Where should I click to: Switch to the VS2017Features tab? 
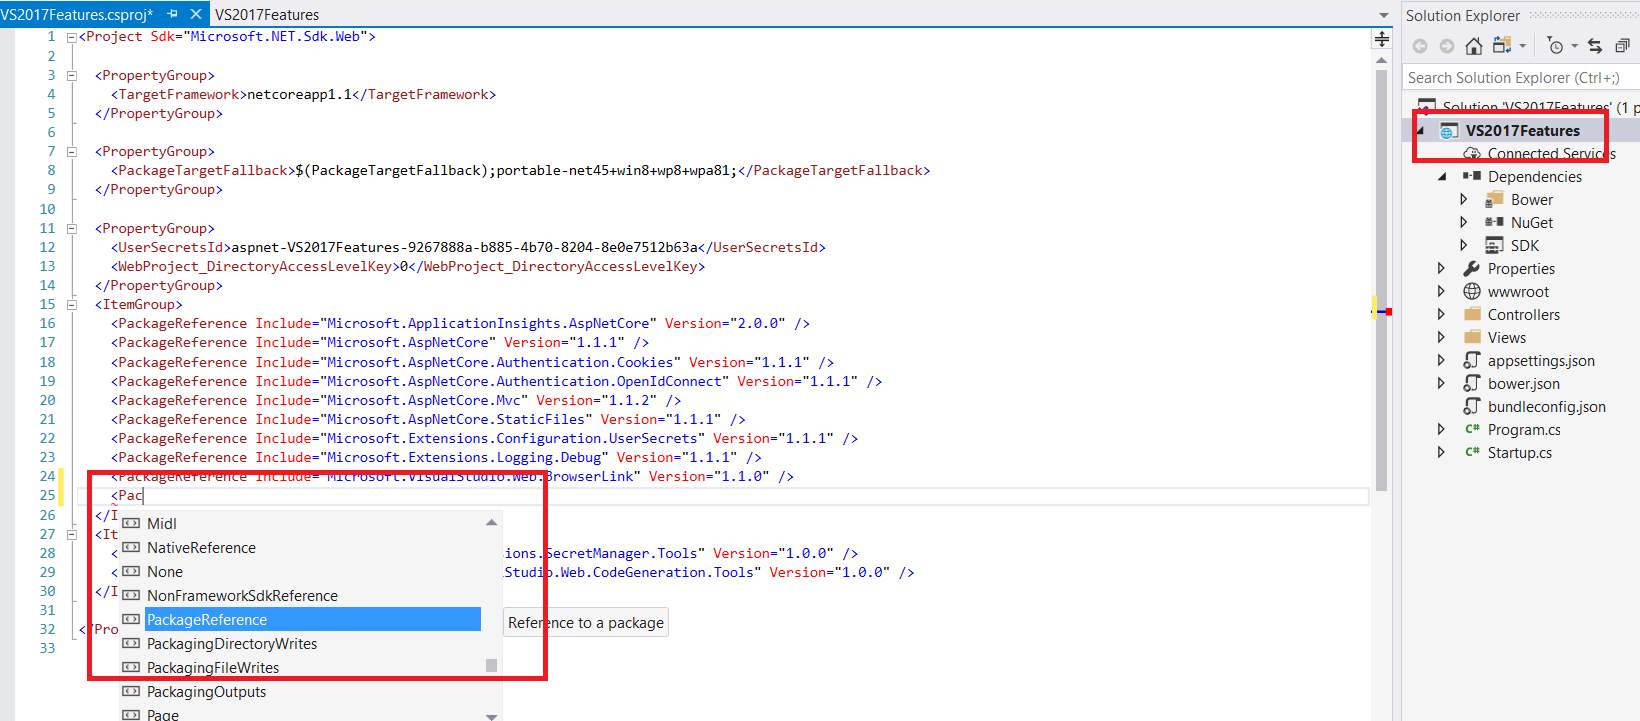tap(267, 15)
